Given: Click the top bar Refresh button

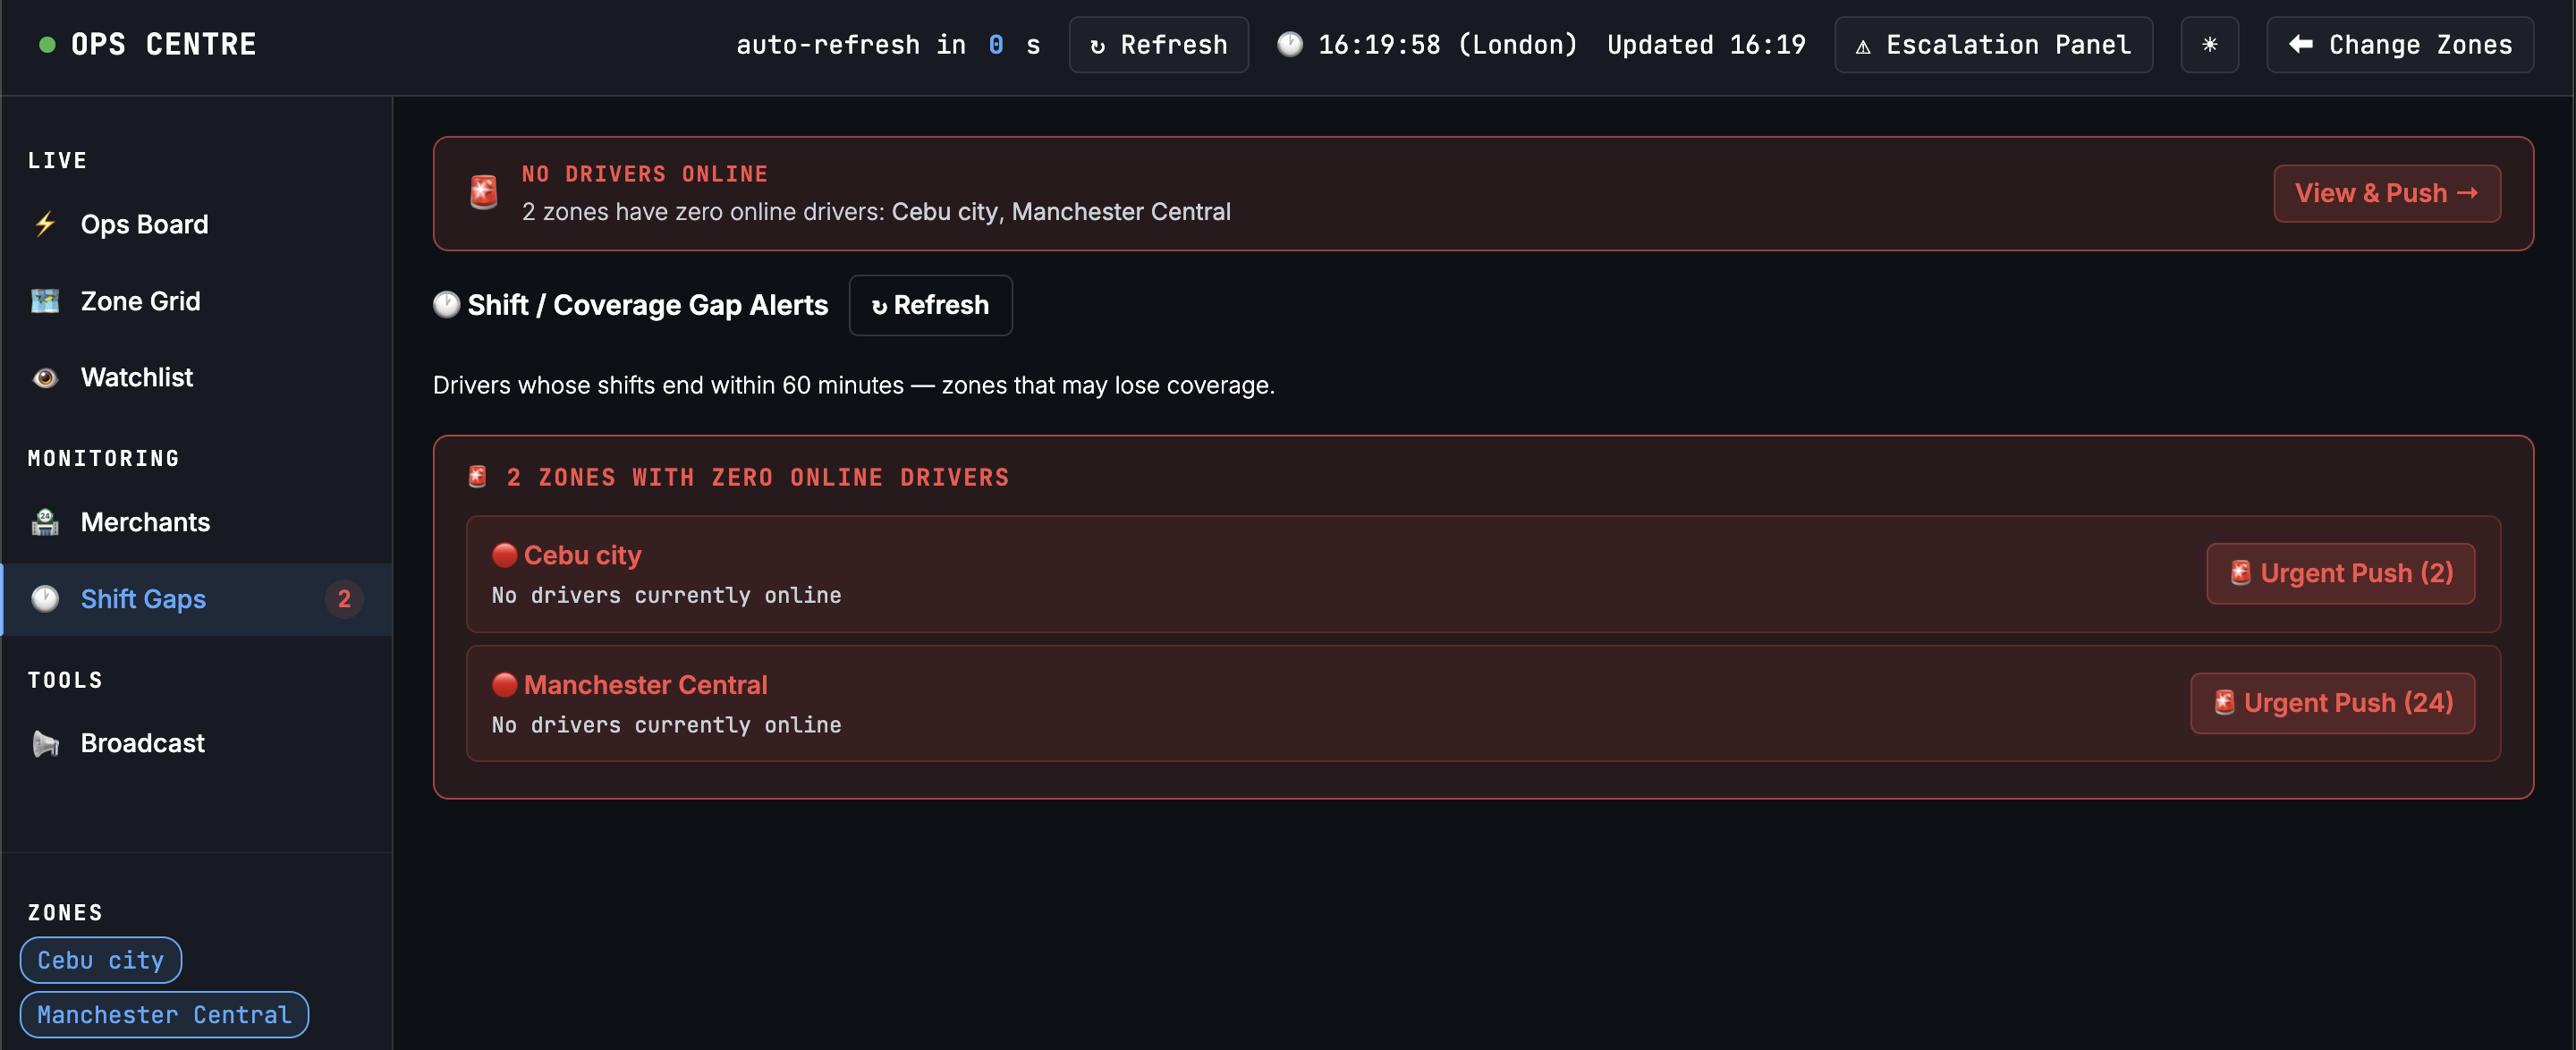Looking at the screenshot, I should click(1158, 45).
